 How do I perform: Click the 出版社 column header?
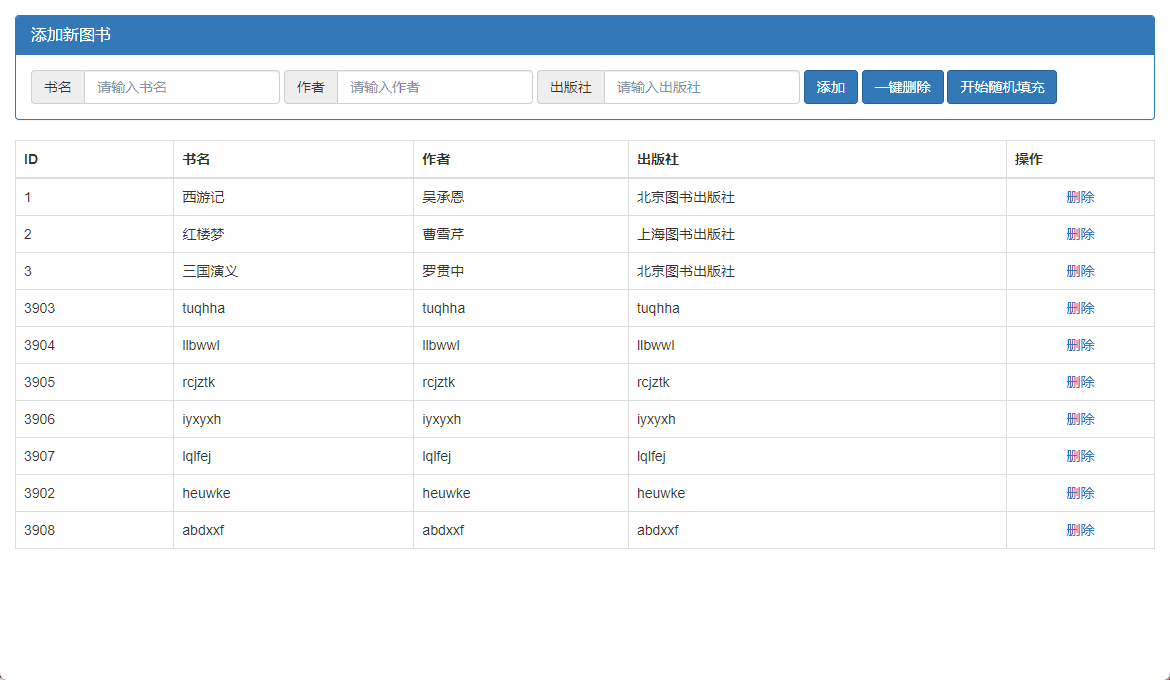(655, 158)
